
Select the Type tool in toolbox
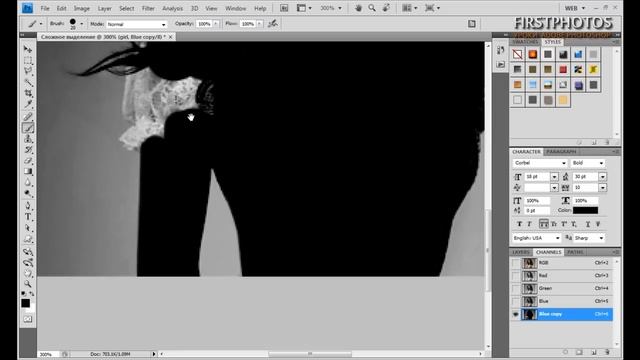[28, 217]
